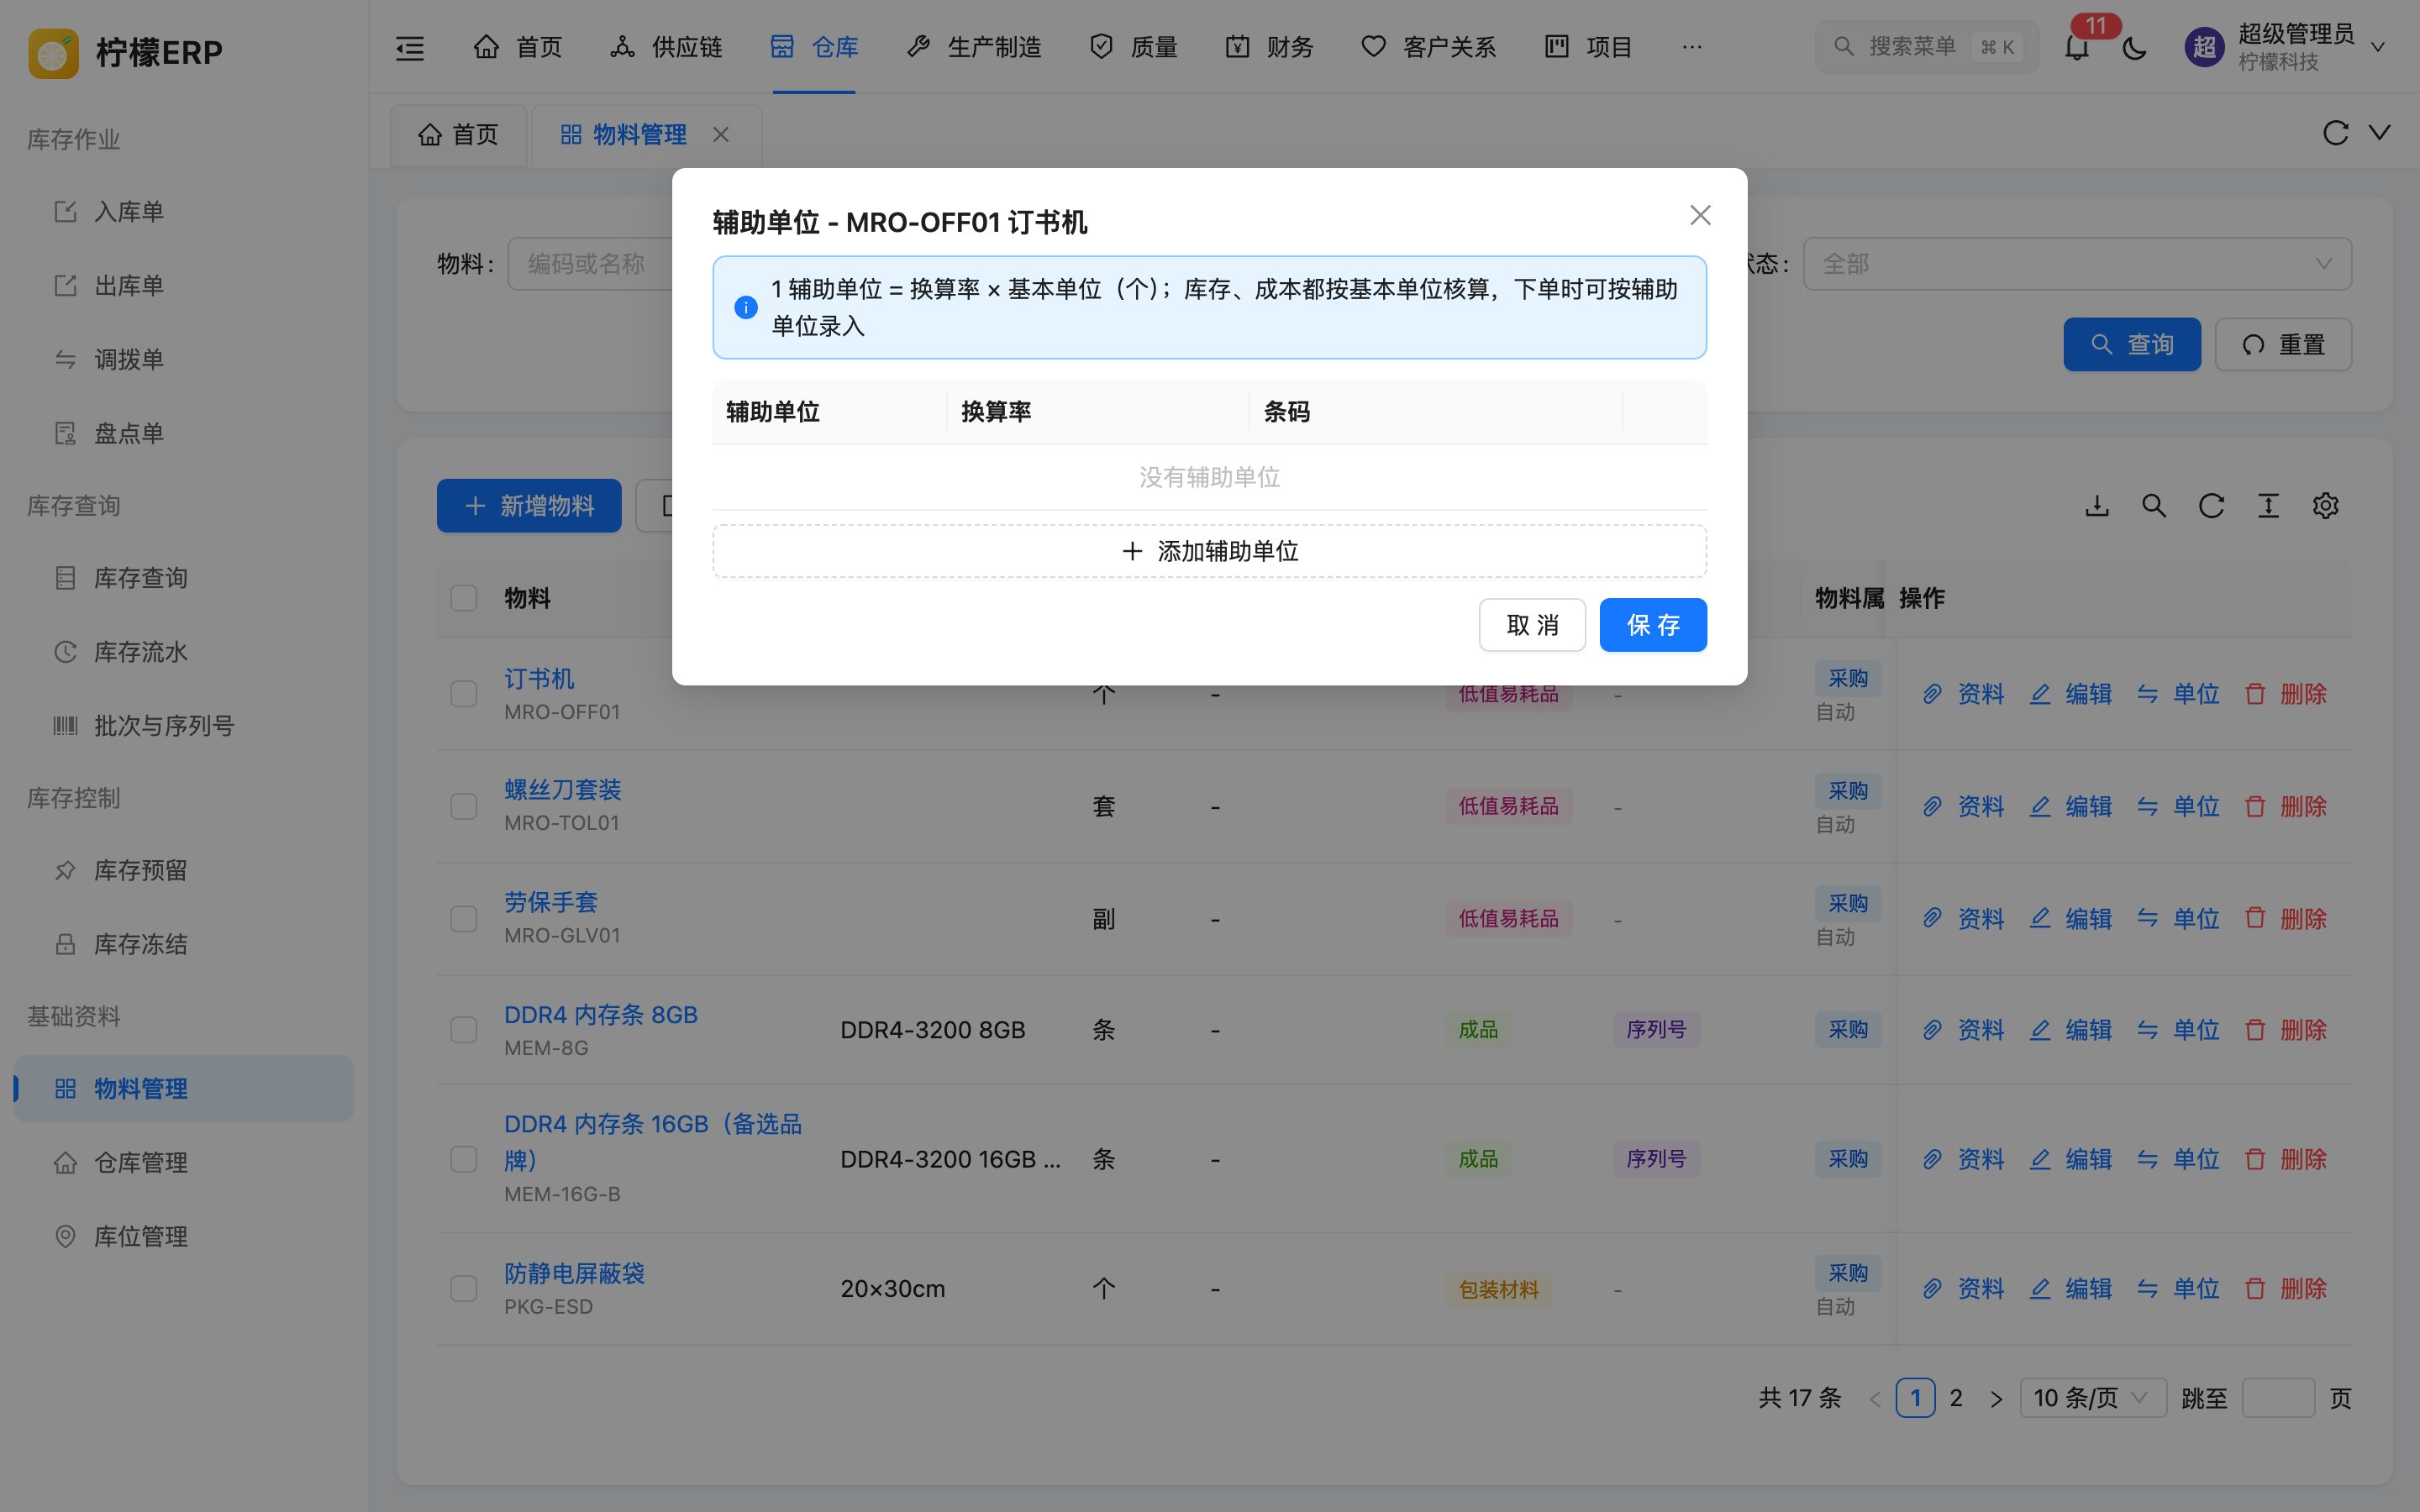Viewport: 2420px width, 1512px height.
Task: Close the 辅助单位 dialog
Action: (x=1700, y=215)
